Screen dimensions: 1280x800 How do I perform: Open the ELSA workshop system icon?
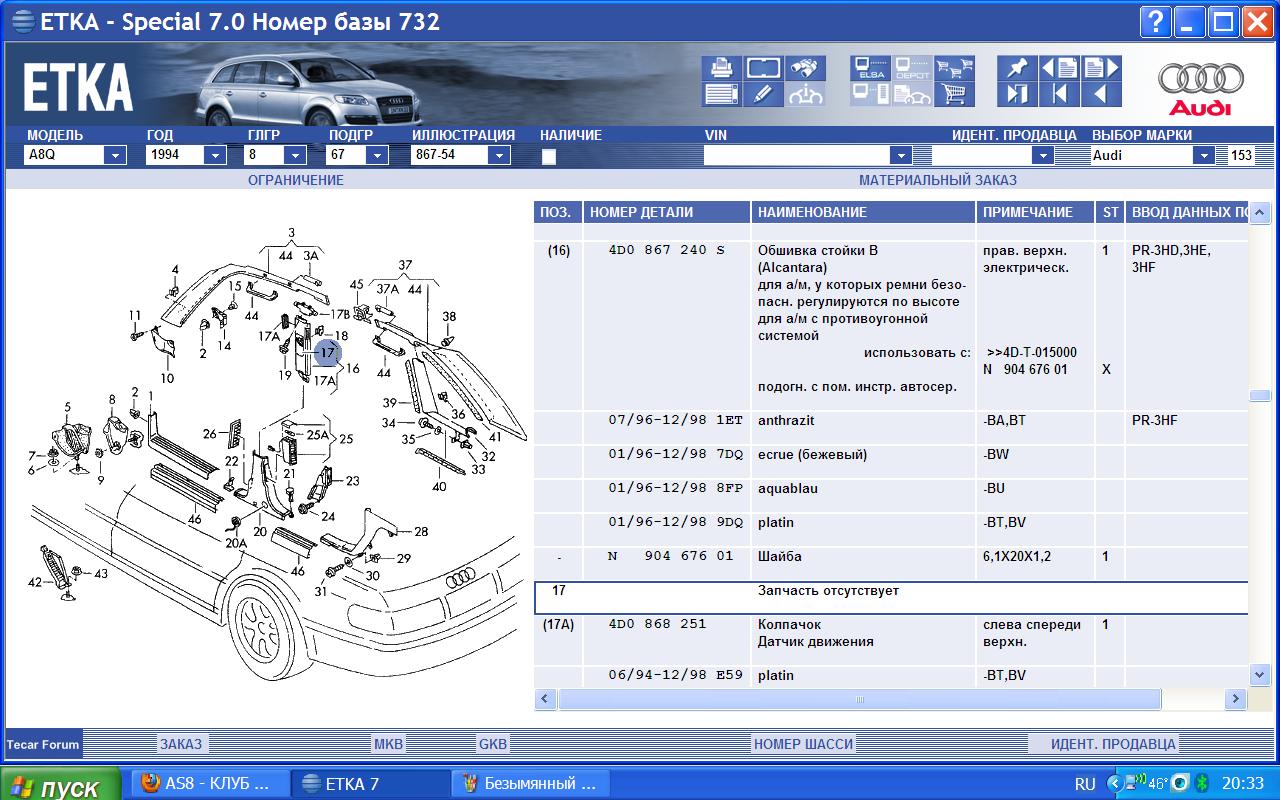[870, 68]
